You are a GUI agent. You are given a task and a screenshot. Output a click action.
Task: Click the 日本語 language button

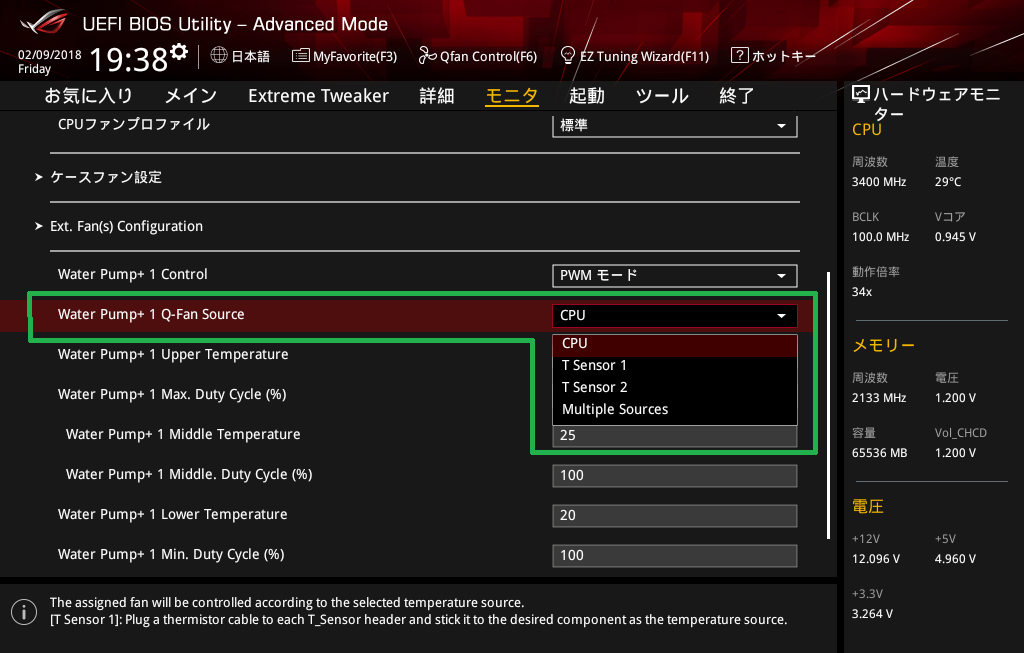(x=251, y=56)
